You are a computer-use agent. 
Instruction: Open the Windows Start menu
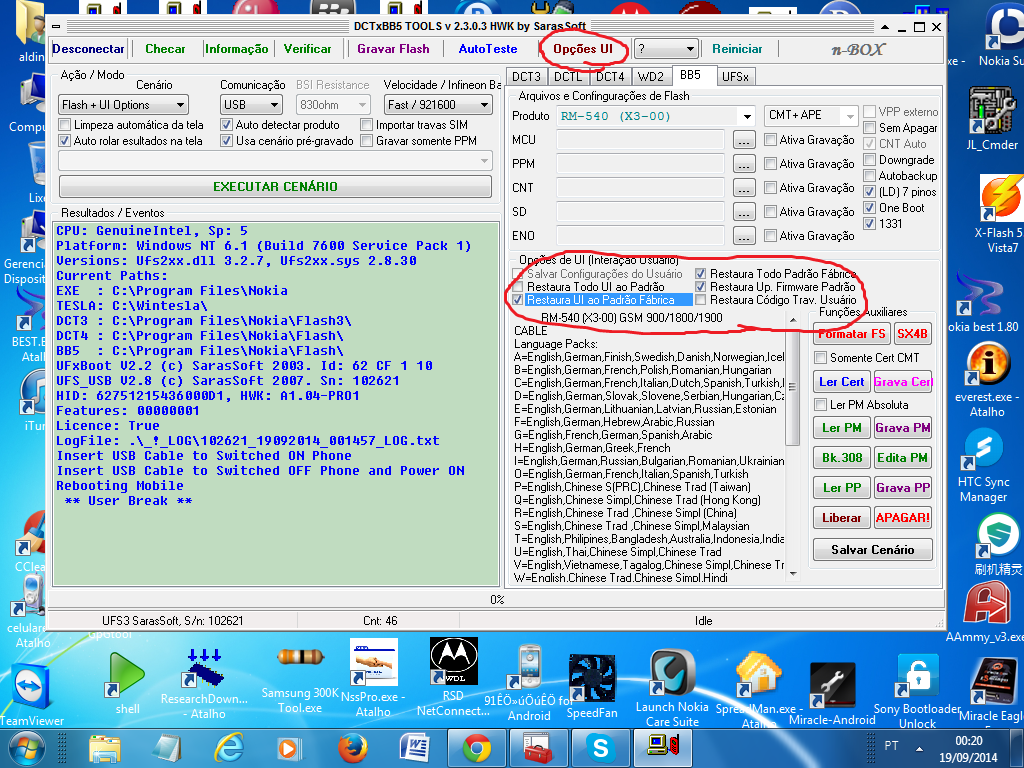[x=27, y=748]
